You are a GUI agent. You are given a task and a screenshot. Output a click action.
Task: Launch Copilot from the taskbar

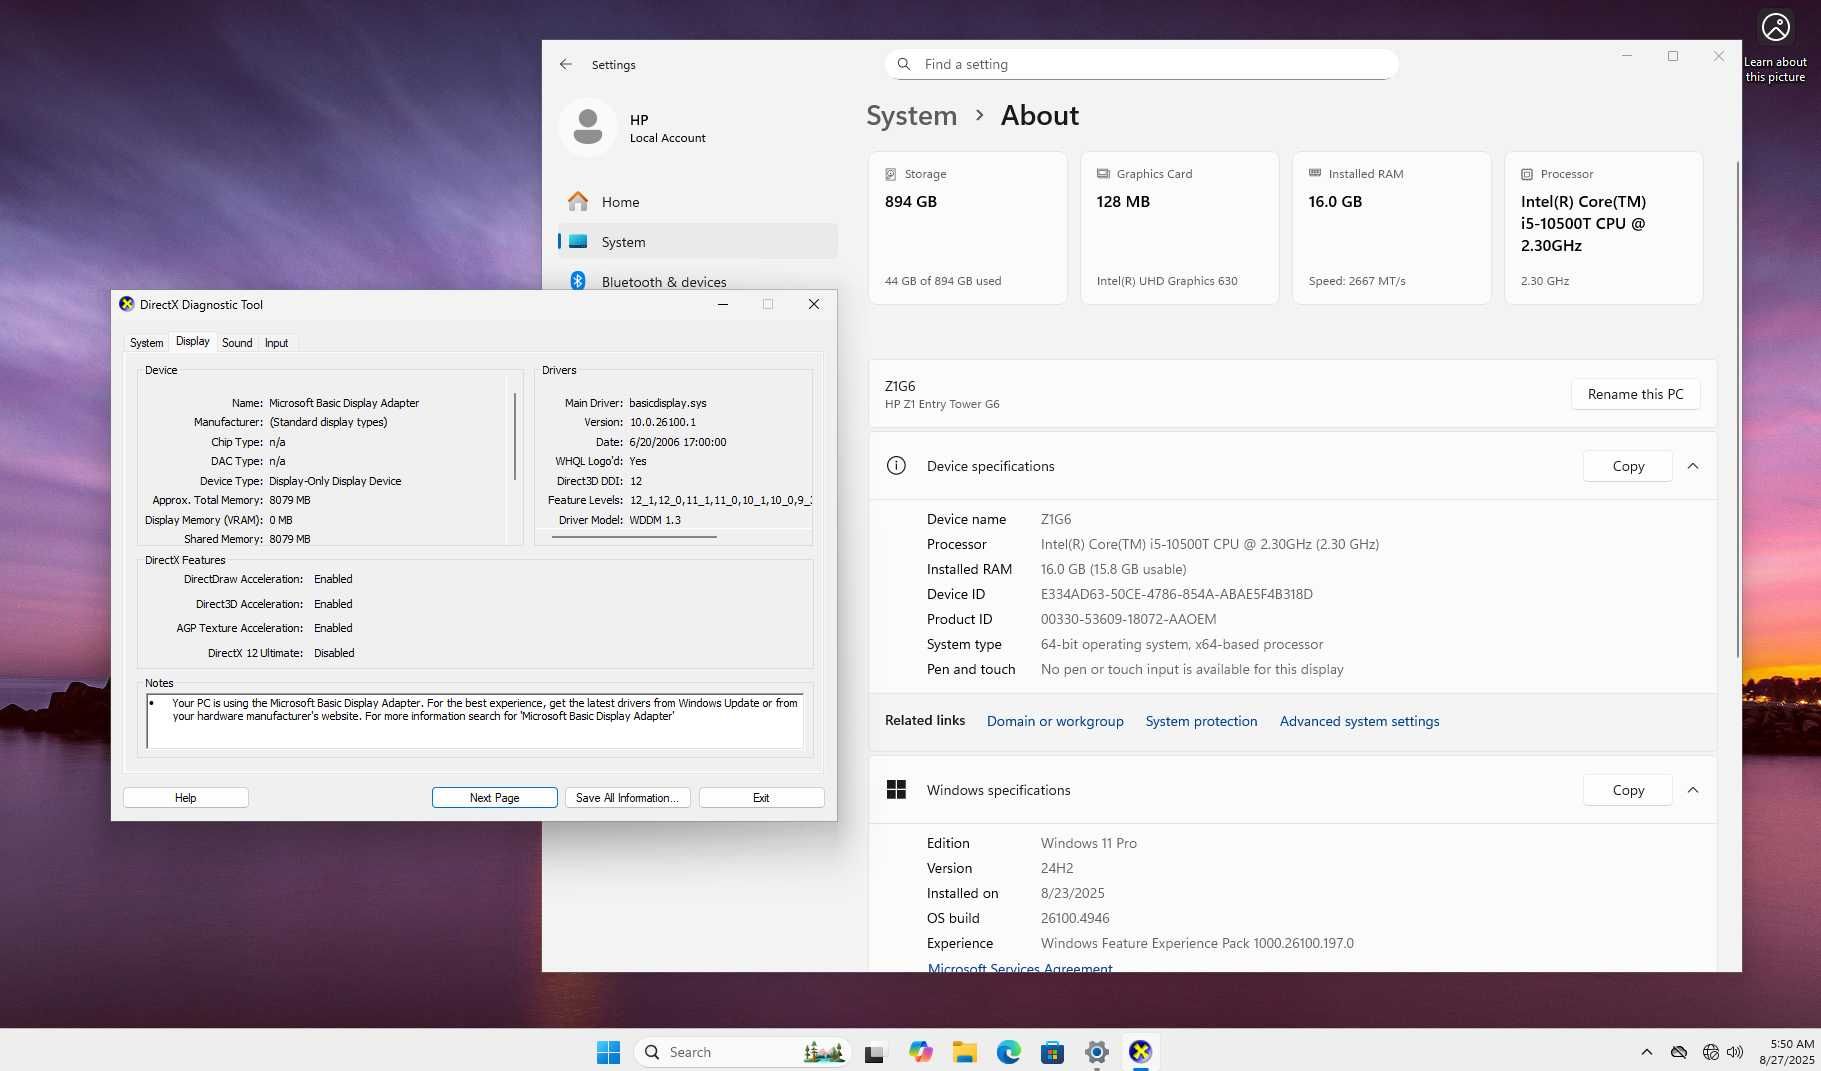coord(920,1052)
